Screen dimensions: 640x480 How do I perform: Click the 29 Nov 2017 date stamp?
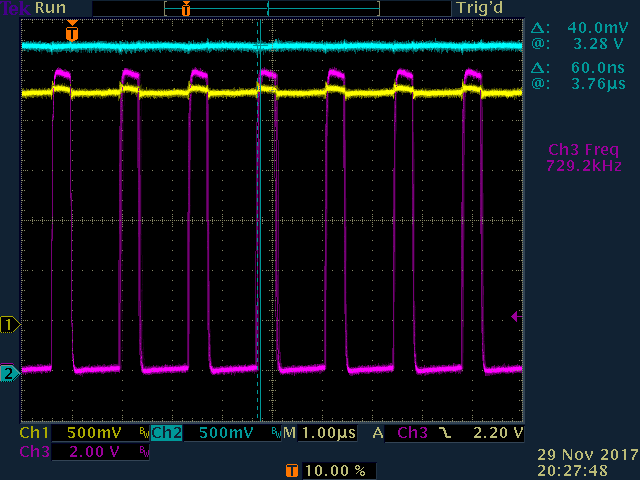click(588, 455)
